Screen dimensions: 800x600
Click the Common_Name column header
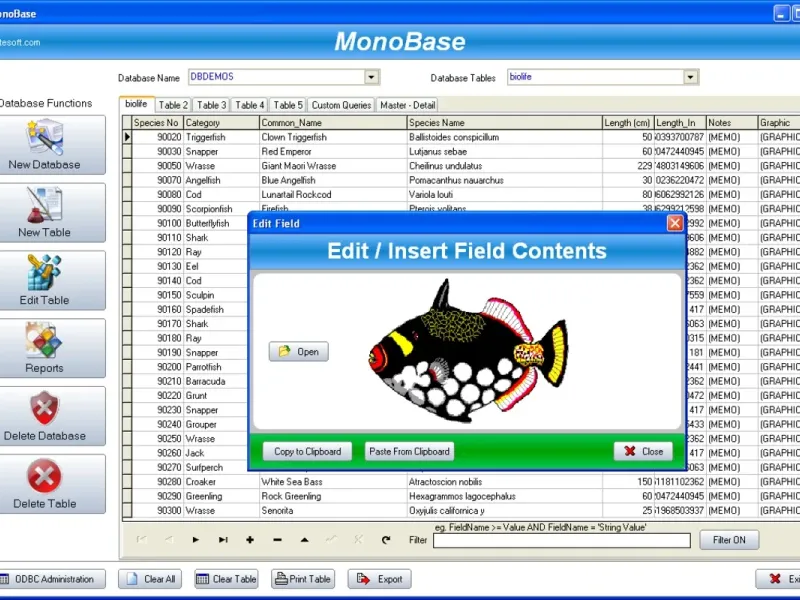333,123
